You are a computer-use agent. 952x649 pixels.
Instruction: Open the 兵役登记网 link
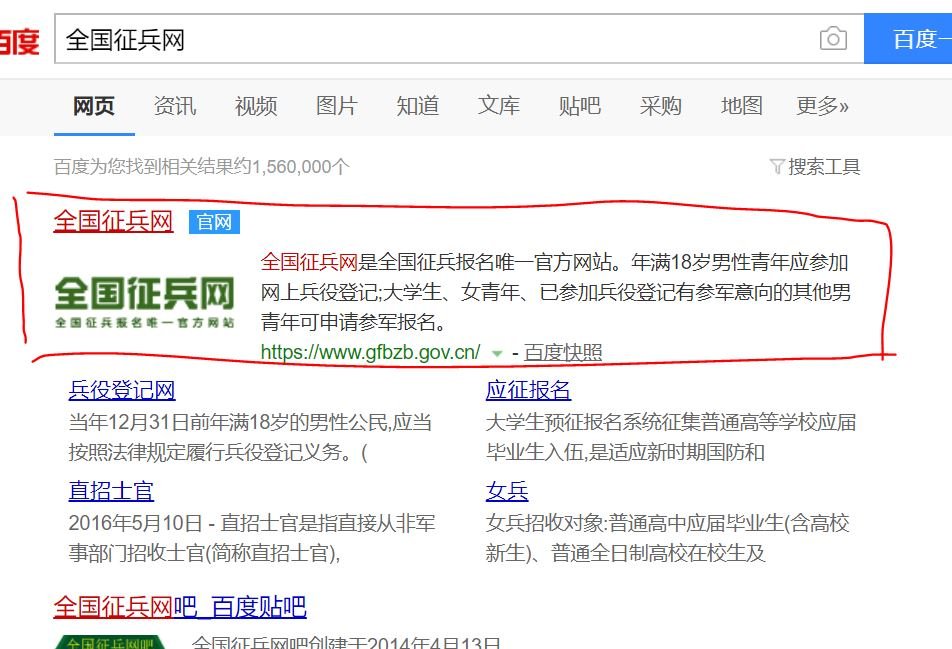[x=119, y=390]
